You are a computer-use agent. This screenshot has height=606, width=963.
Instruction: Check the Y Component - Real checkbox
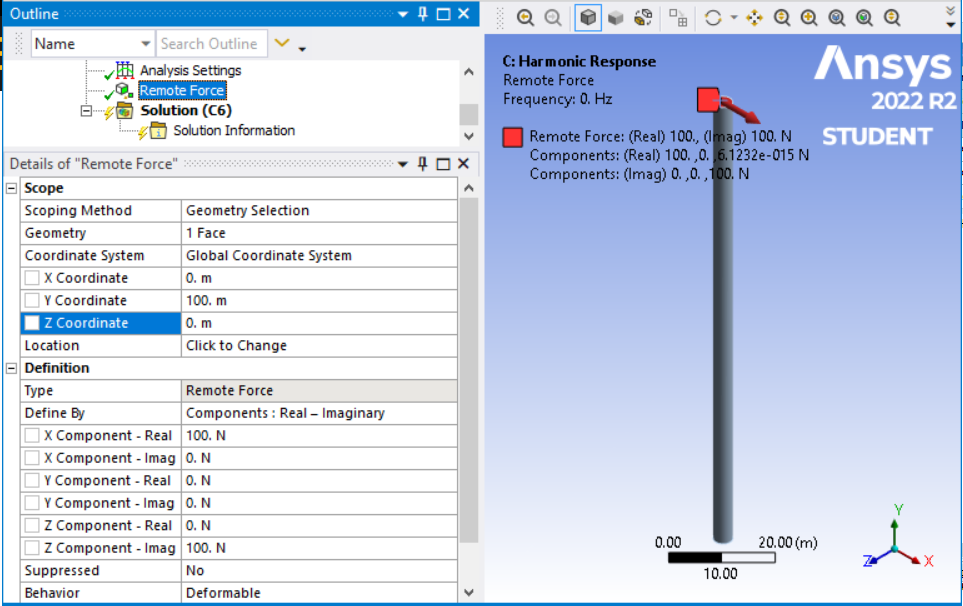click(x=33, y=481)
